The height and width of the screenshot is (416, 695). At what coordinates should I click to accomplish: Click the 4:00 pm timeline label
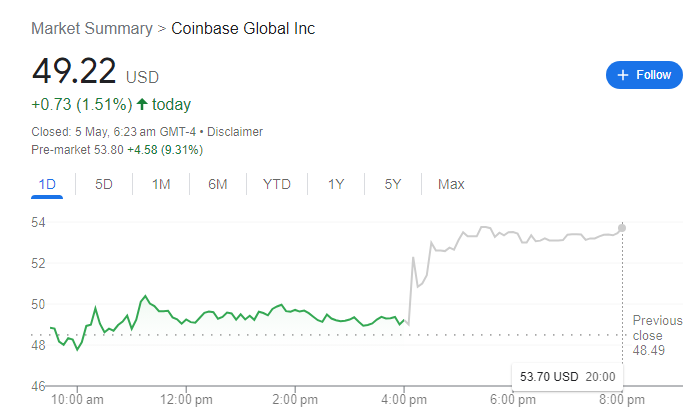pyautogui.click(x=404, y=401)
